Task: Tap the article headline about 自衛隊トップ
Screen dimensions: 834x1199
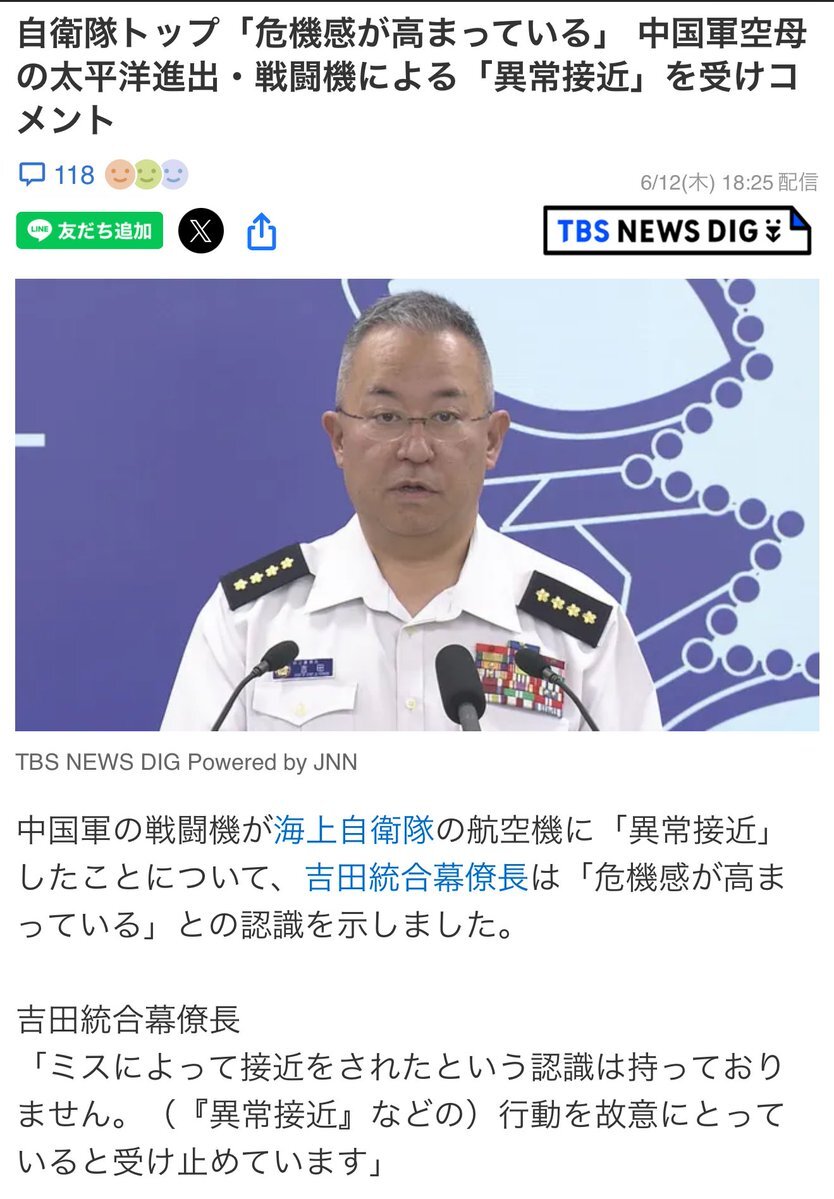Action: [411, 76]
